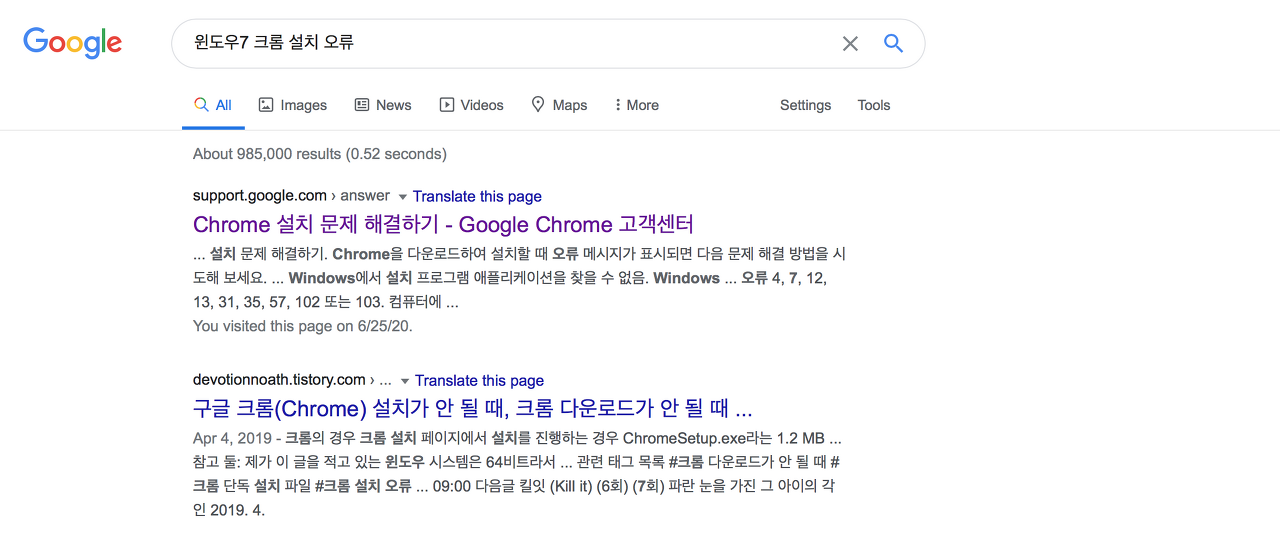Select the All tab
This screenshot has width=1280, height=546.
pyautogui.click(x=213, y=105)
